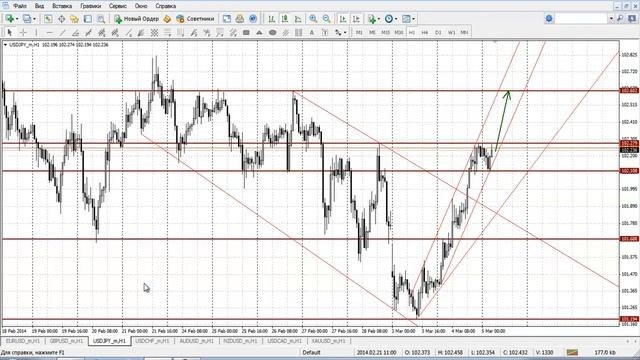The width and height of the screenshot is (640, 360).
Task: Click the connection status bars icon
Action: pyautogui.click(x=572, y=352)
